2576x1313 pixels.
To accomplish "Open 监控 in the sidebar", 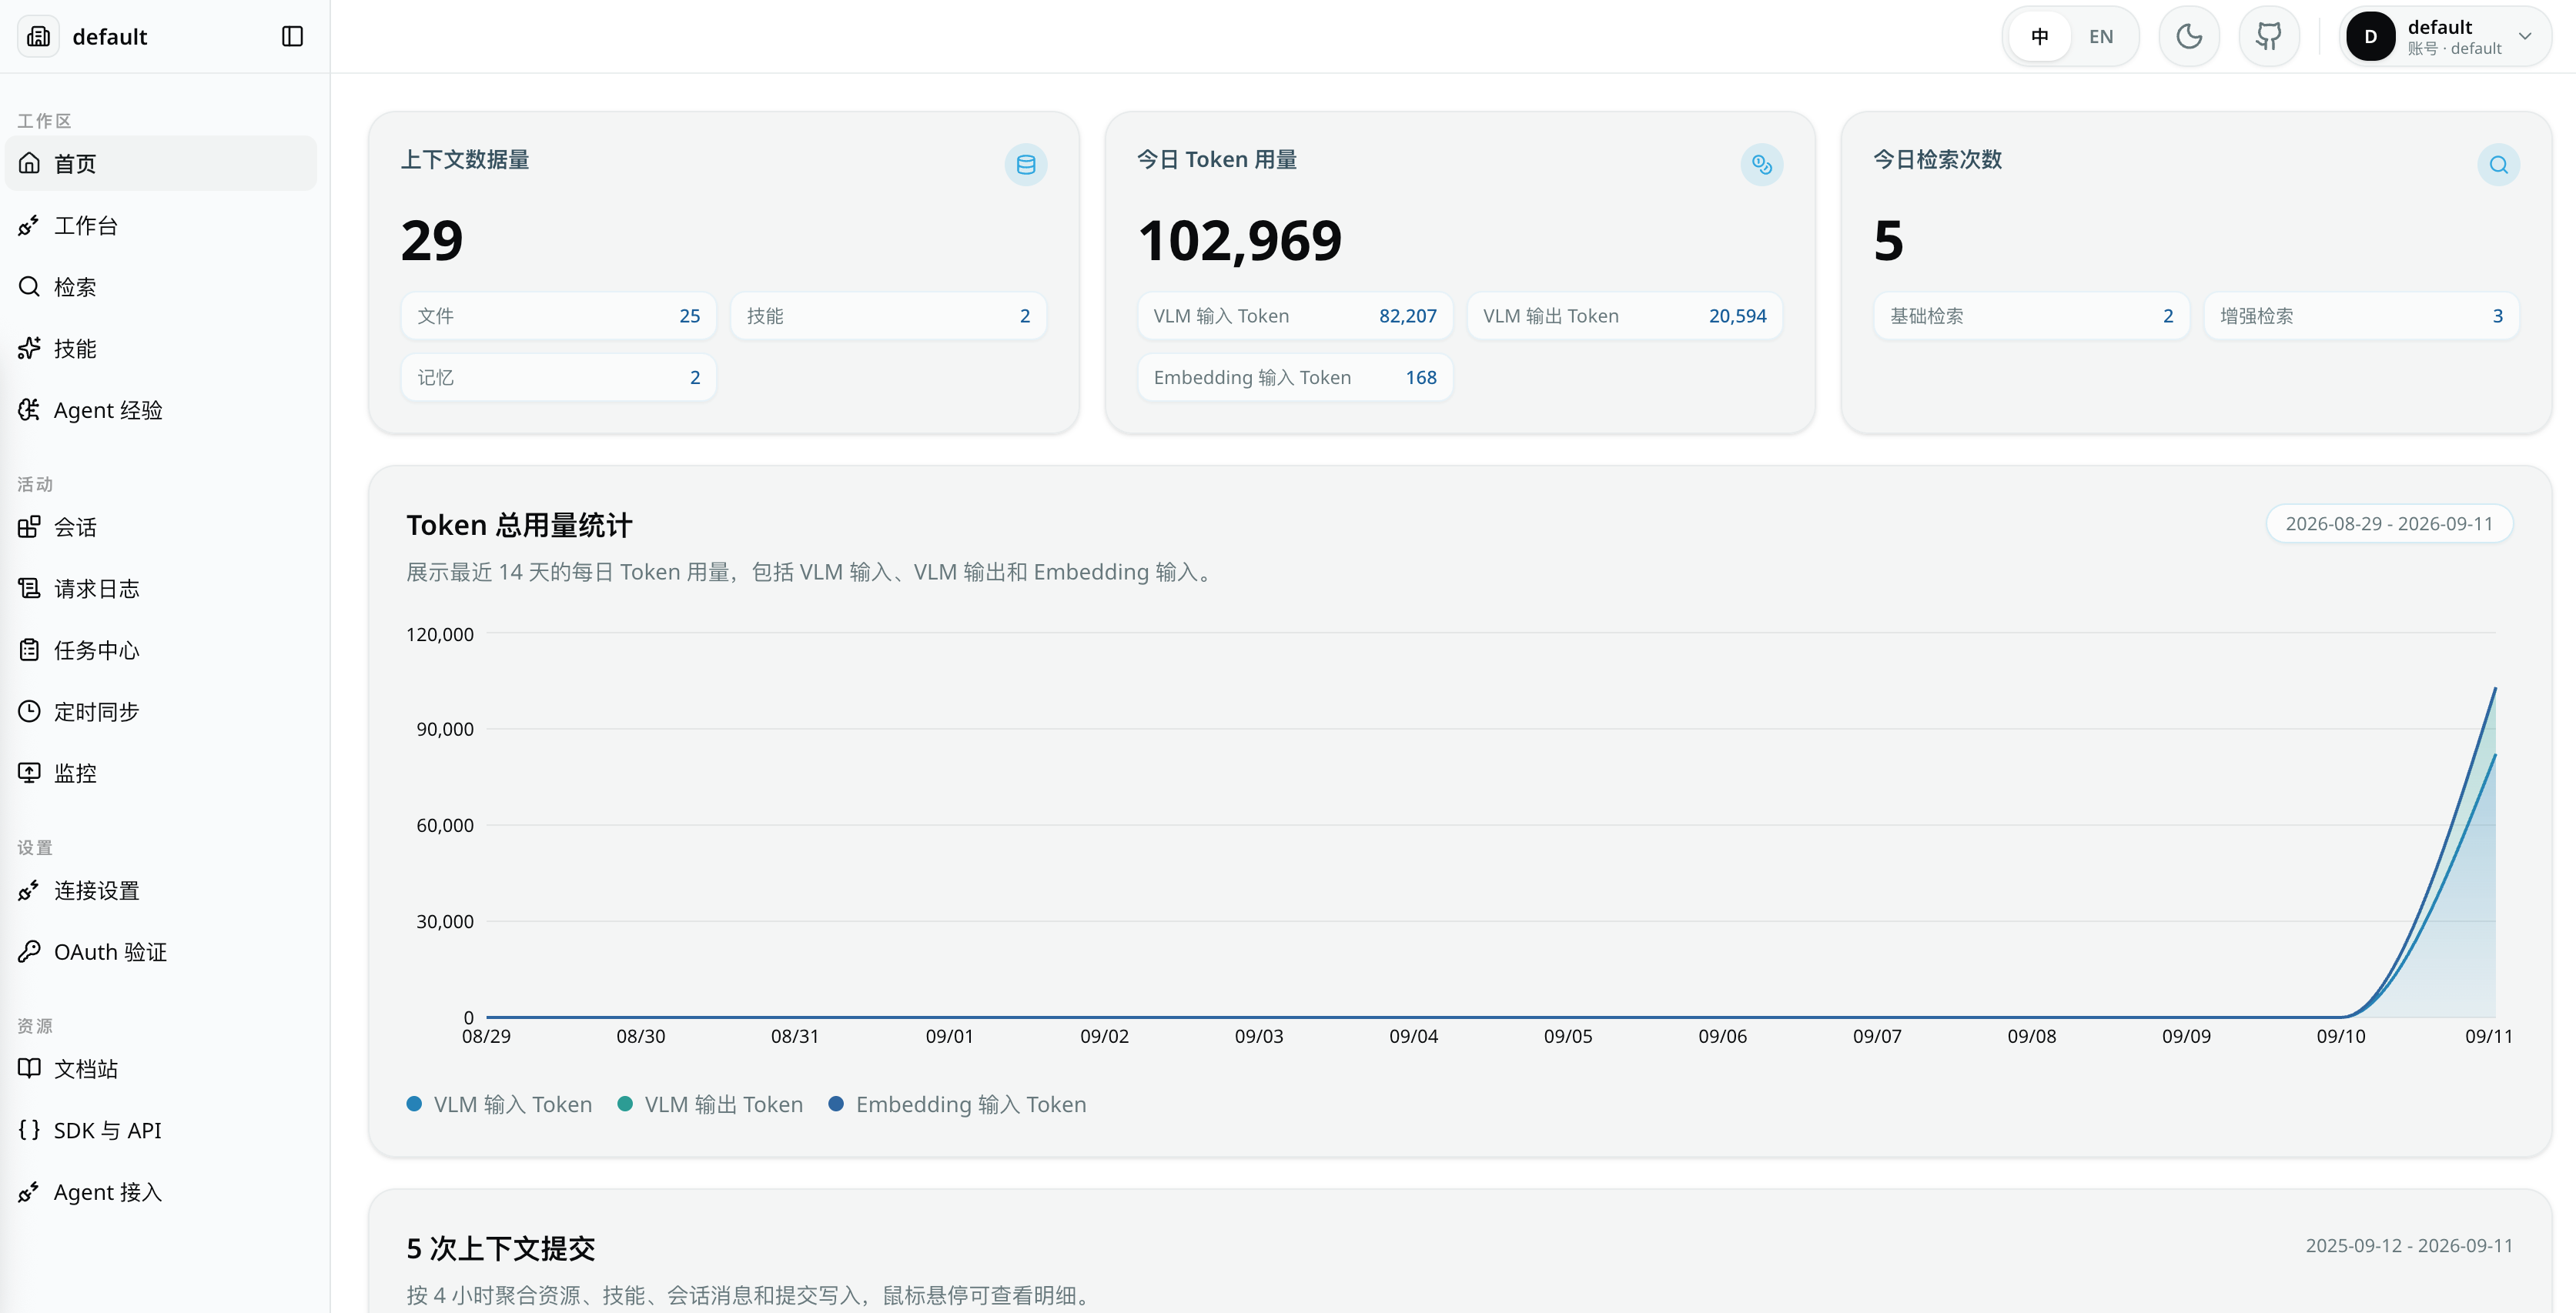I will point(161,773).
